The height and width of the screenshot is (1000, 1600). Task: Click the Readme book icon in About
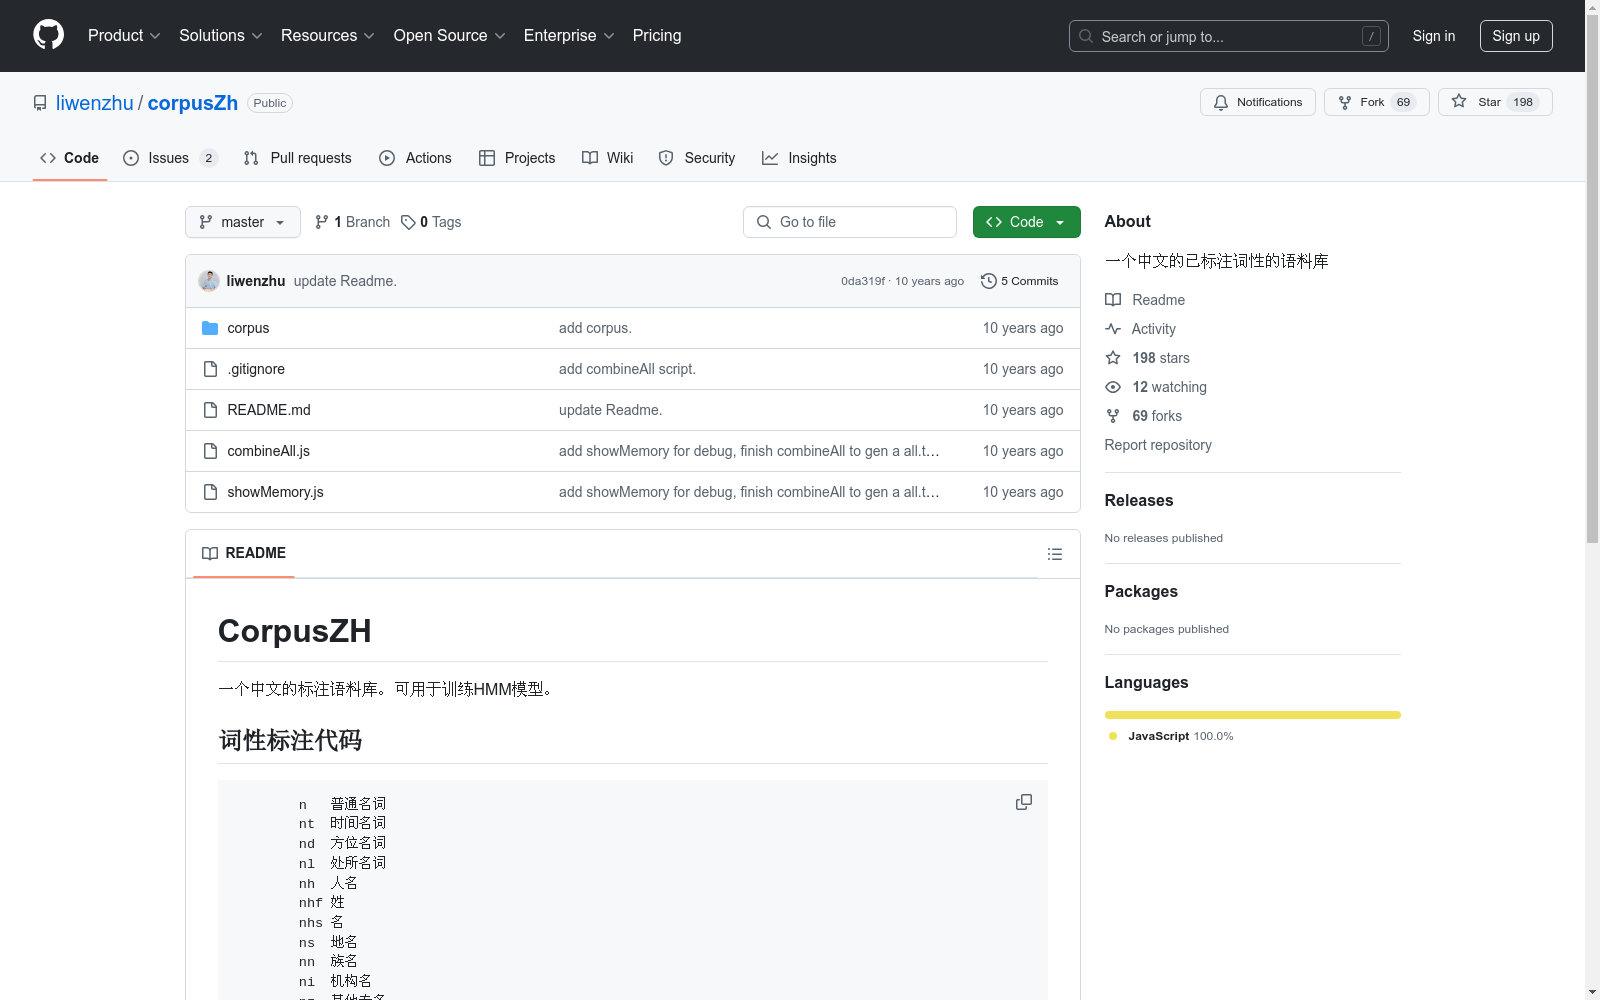click(1113, 300)
